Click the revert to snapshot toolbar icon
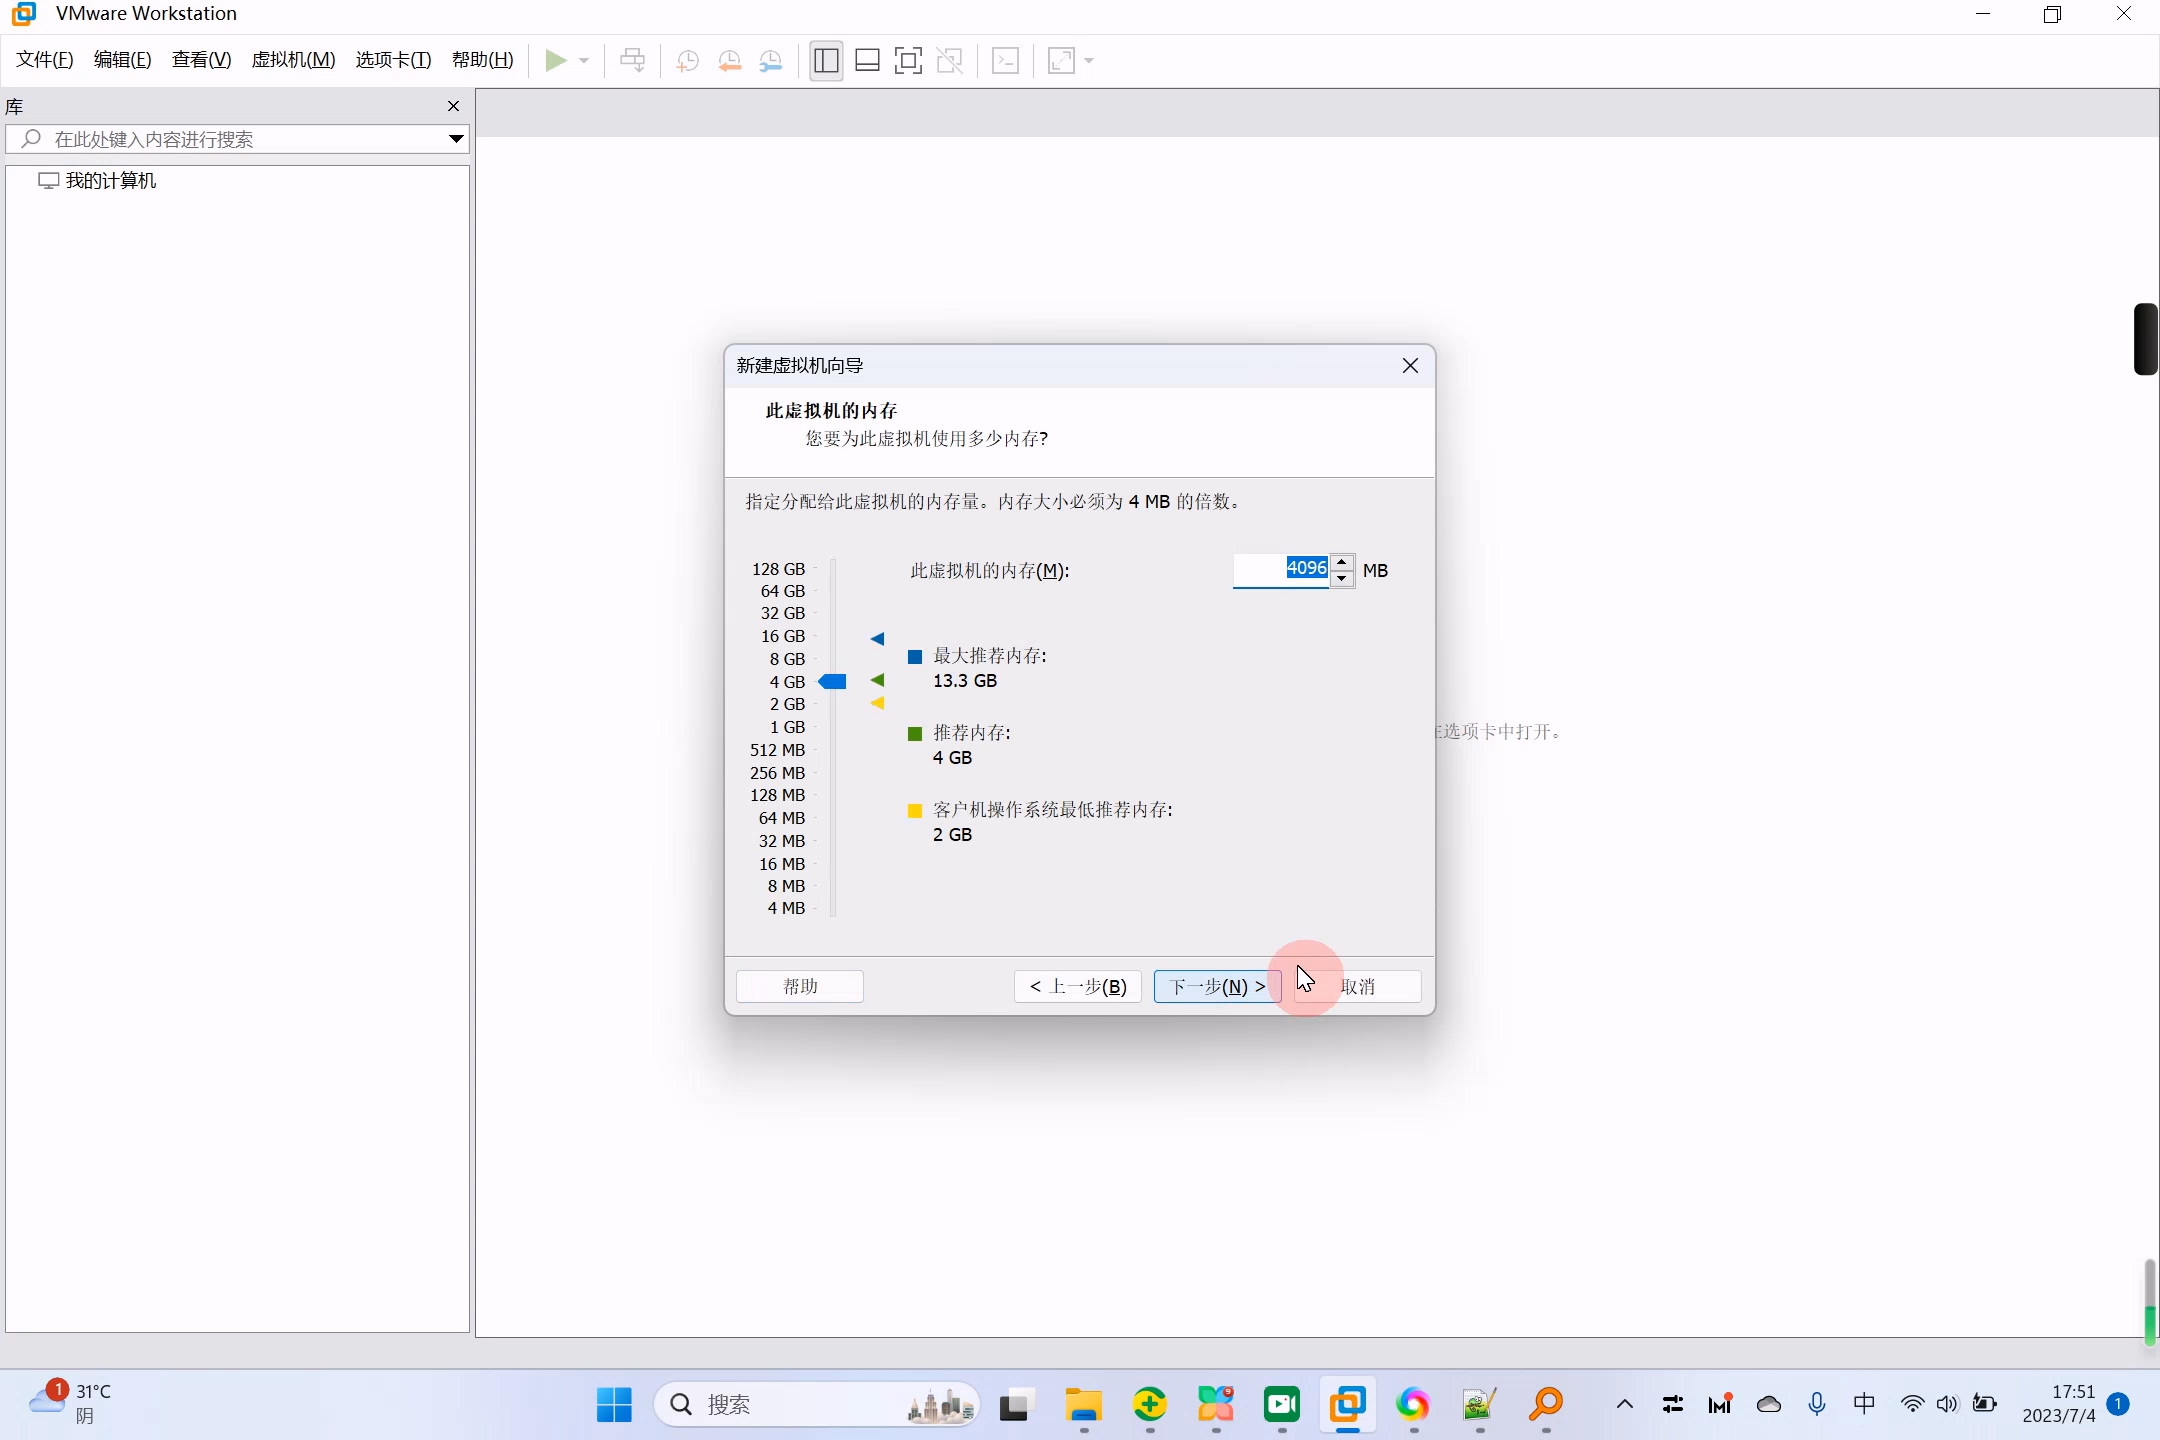2160x1440 pixels. click(x=730, y=61)
